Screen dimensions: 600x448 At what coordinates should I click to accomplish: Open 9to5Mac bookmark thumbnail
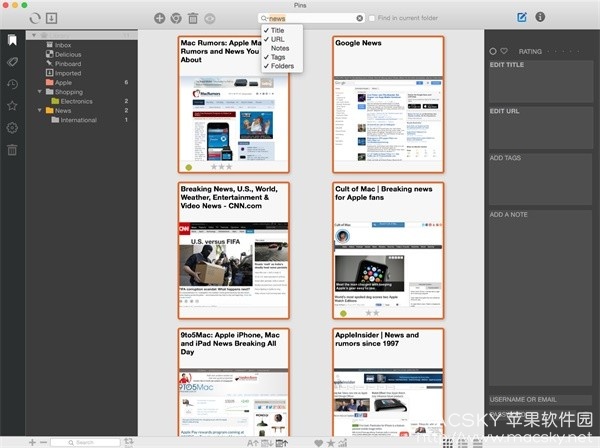pyautogui.click(x=234, y=402)
